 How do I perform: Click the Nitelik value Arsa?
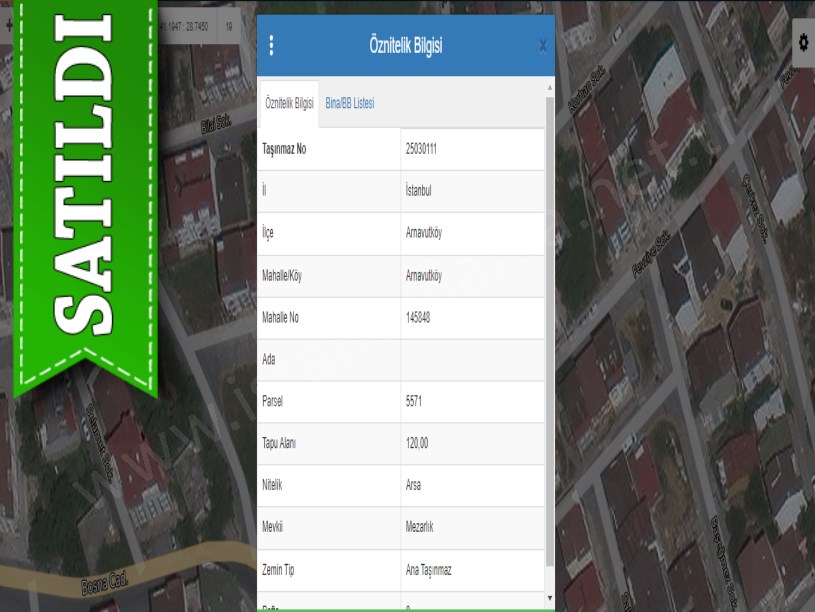click(413, 485)
